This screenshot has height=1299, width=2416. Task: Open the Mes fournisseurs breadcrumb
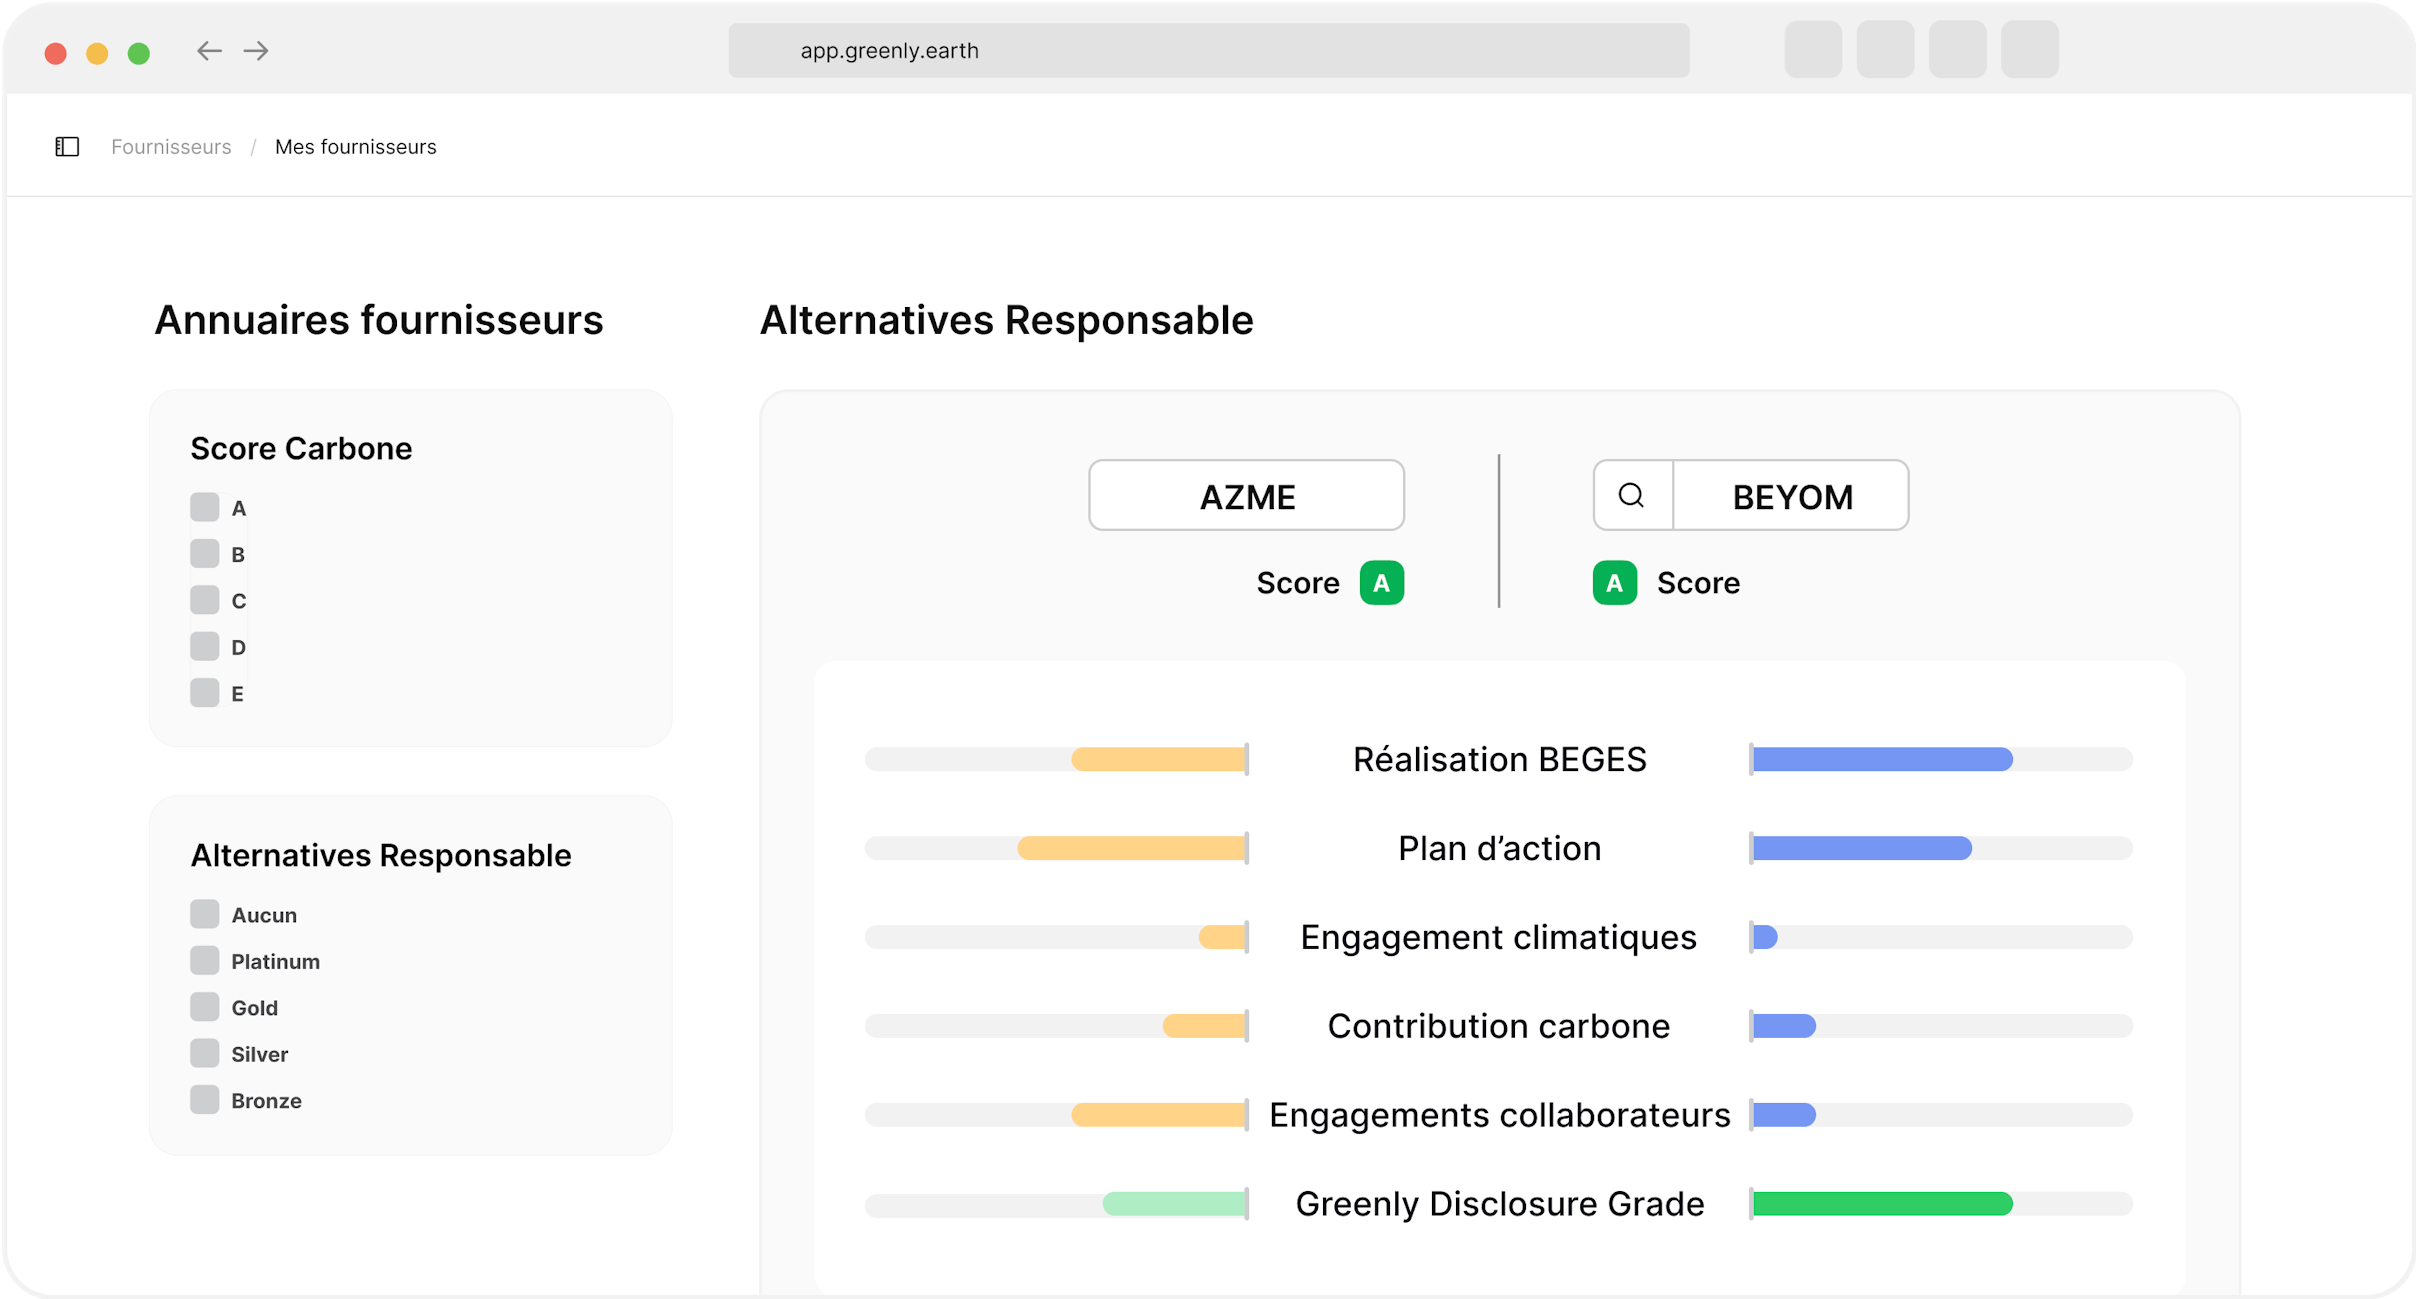[x=356, y=147]
